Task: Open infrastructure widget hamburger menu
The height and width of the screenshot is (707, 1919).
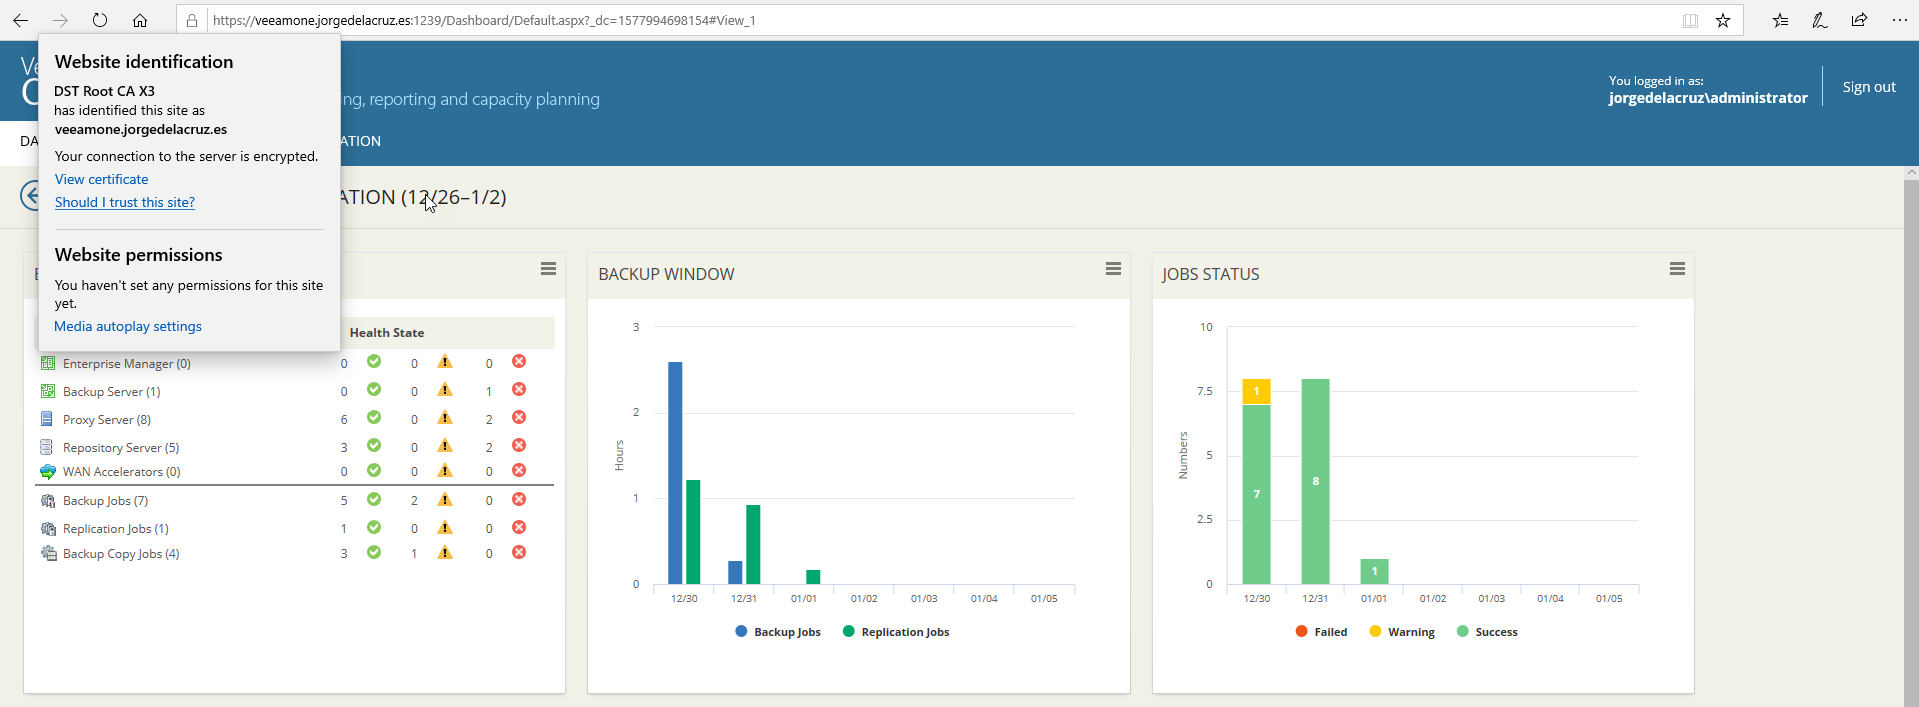Action: pyautogui.click(x=548, y=269)
